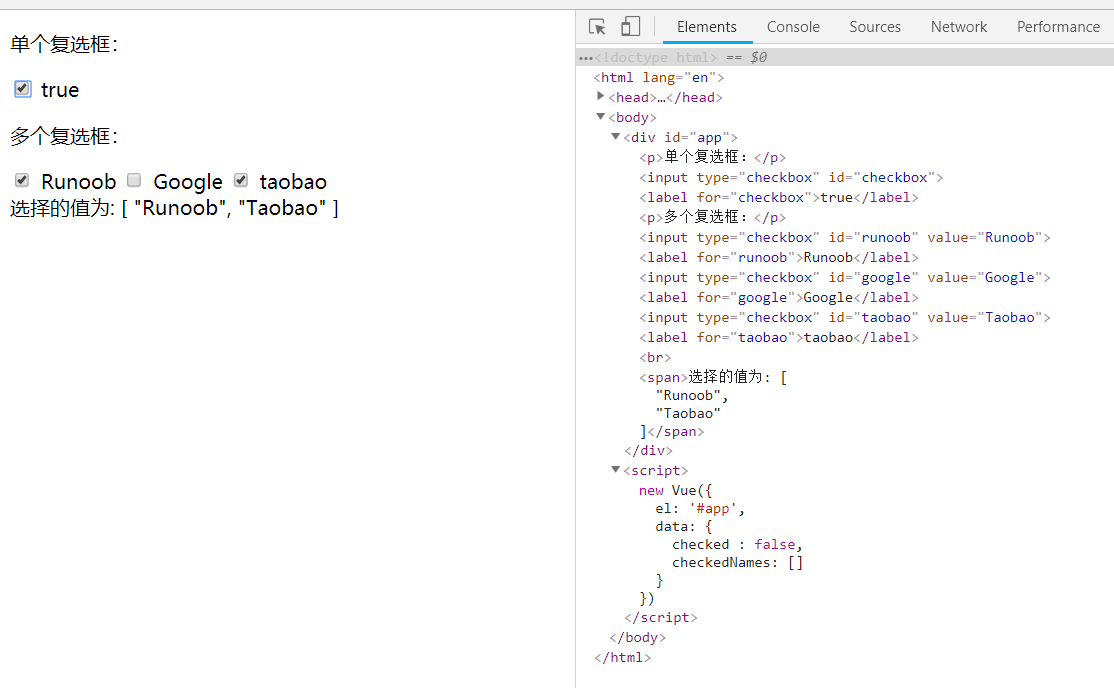Screen dimensions: 1114x688
Task: Click the 'Runoob' label text on page
Action: (79, 181)
